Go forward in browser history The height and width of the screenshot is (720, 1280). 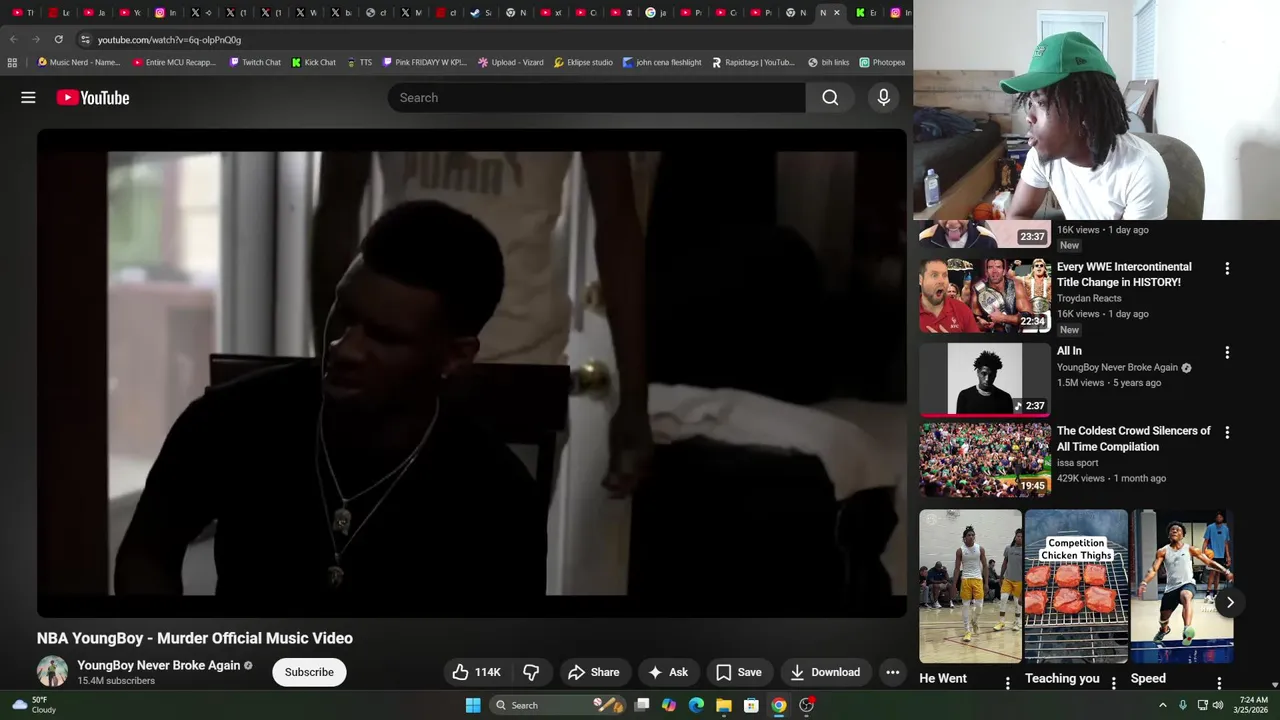coord(36,39)
